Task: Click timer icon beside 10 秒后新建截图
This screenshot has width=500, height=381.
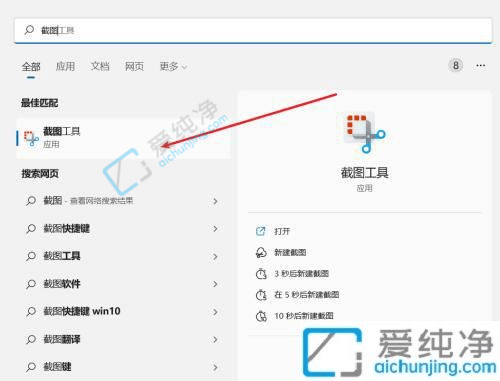Action: [x=261, y=316]
